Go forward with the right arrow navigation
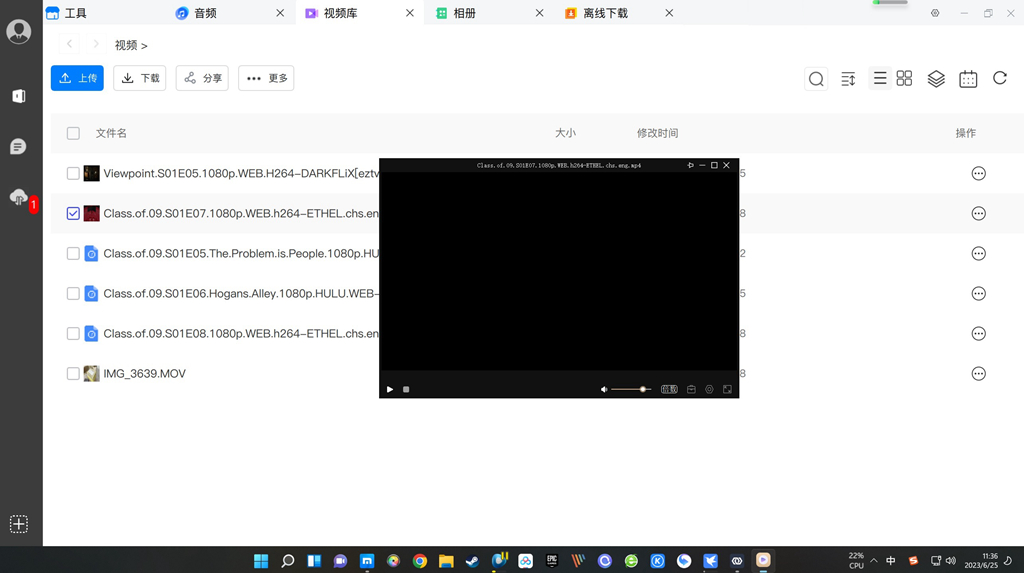This screenshot has height=573, width=1024. tap(96, 44)
